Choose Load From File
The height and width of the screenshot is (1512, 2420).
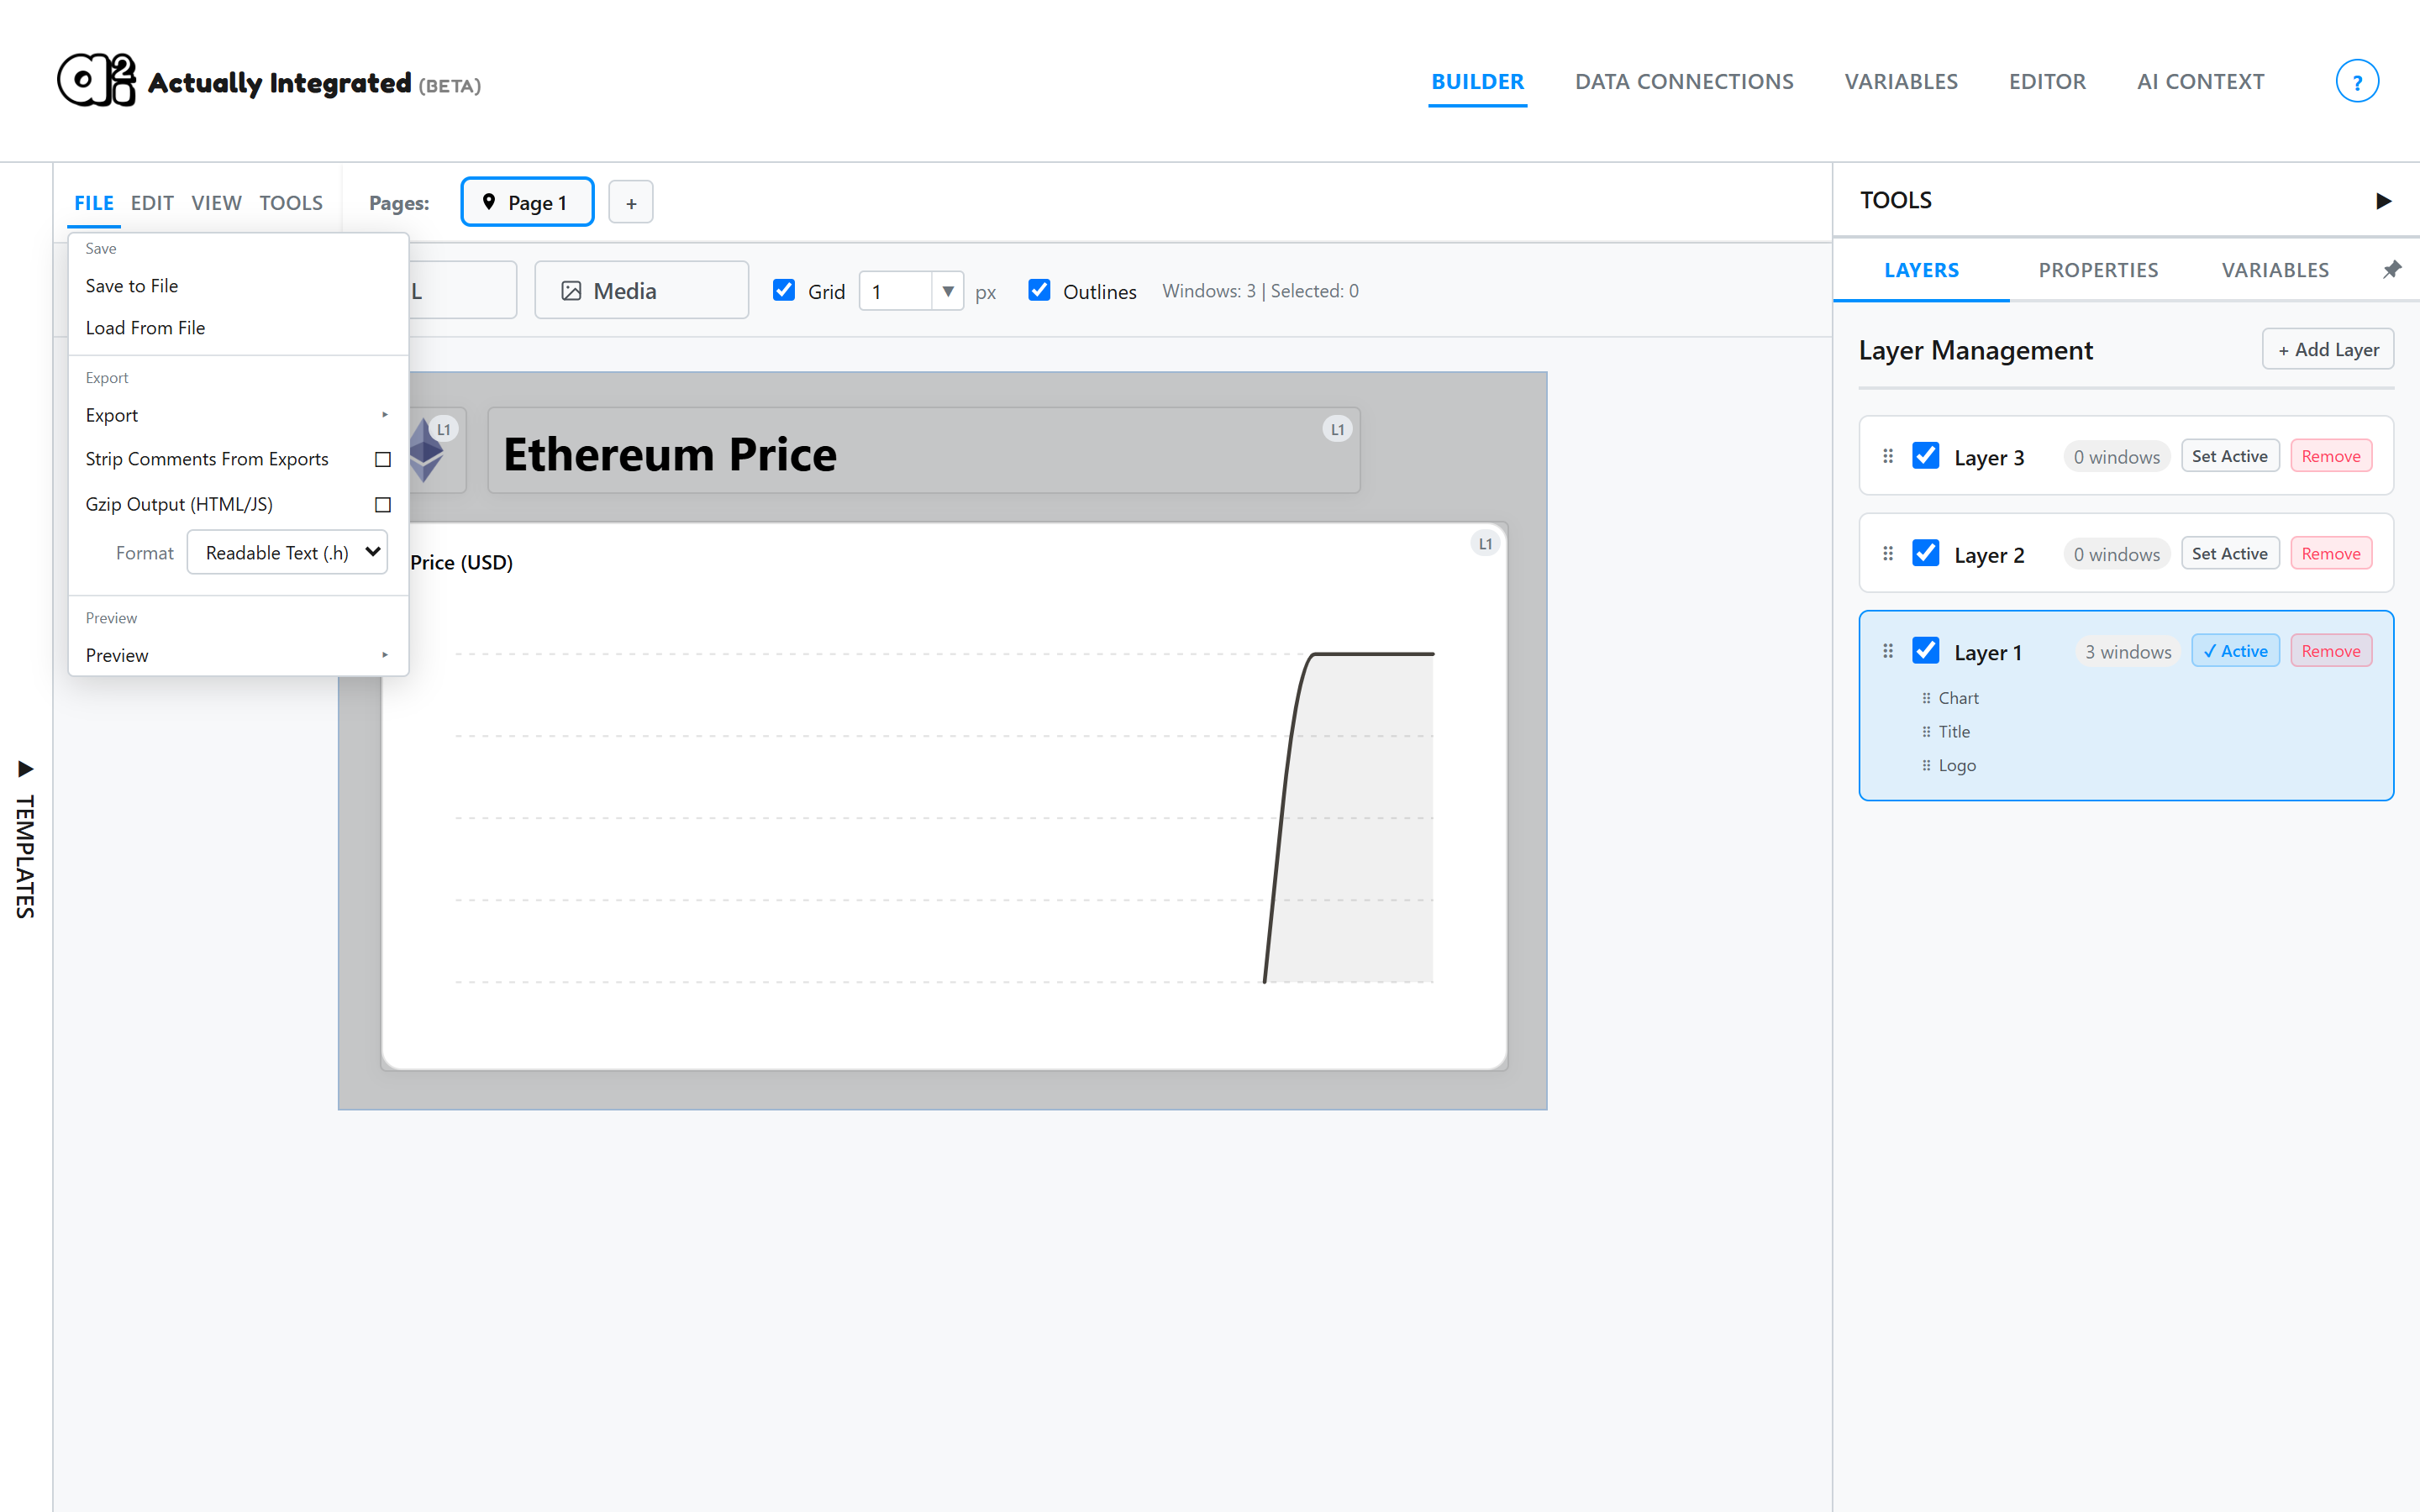point(238,328)
